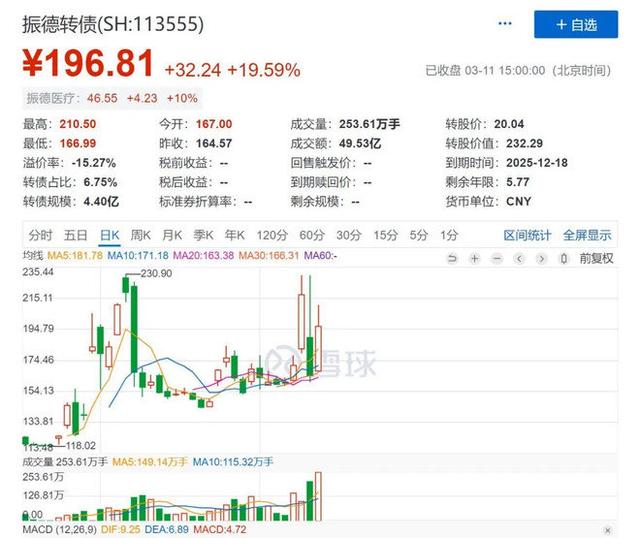Click the MACD:4.72 value

[220, 530]
